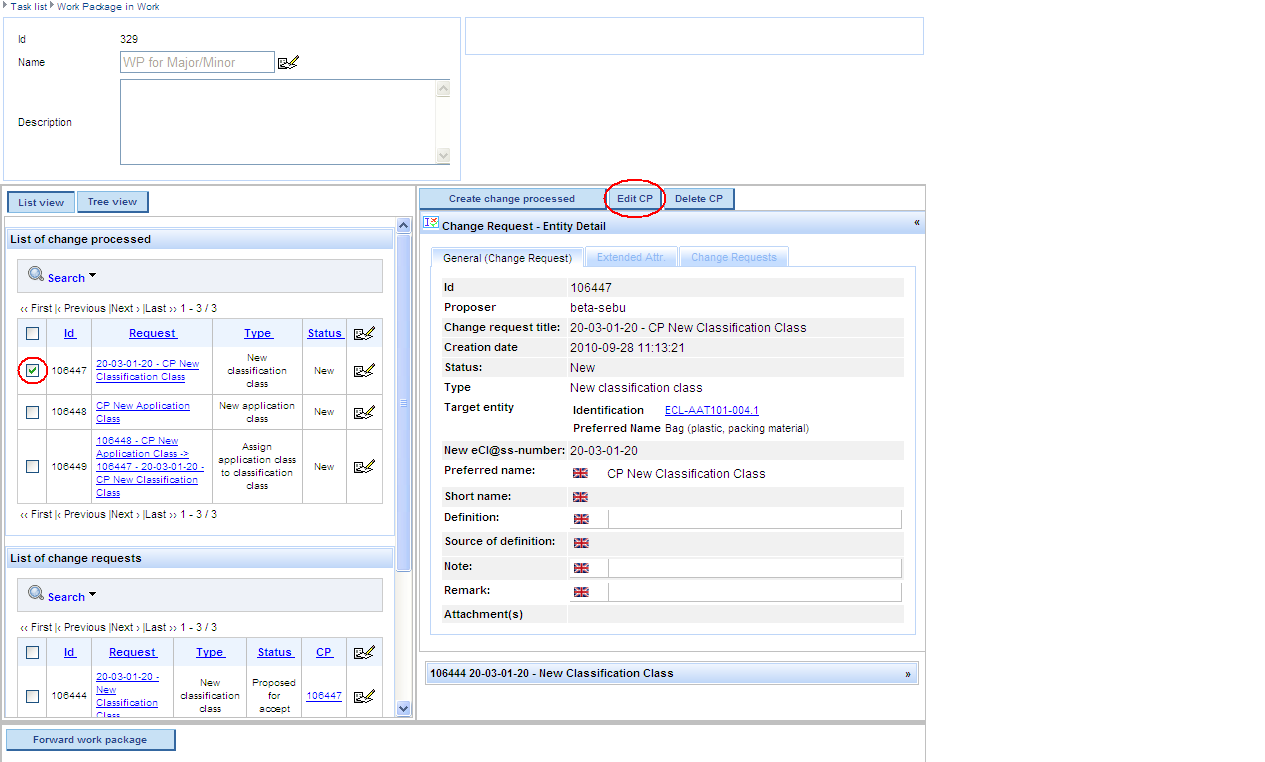Screen dimensions: 1265x762
Task: Click edit icon for change row 106449
Action: [364, 467]
